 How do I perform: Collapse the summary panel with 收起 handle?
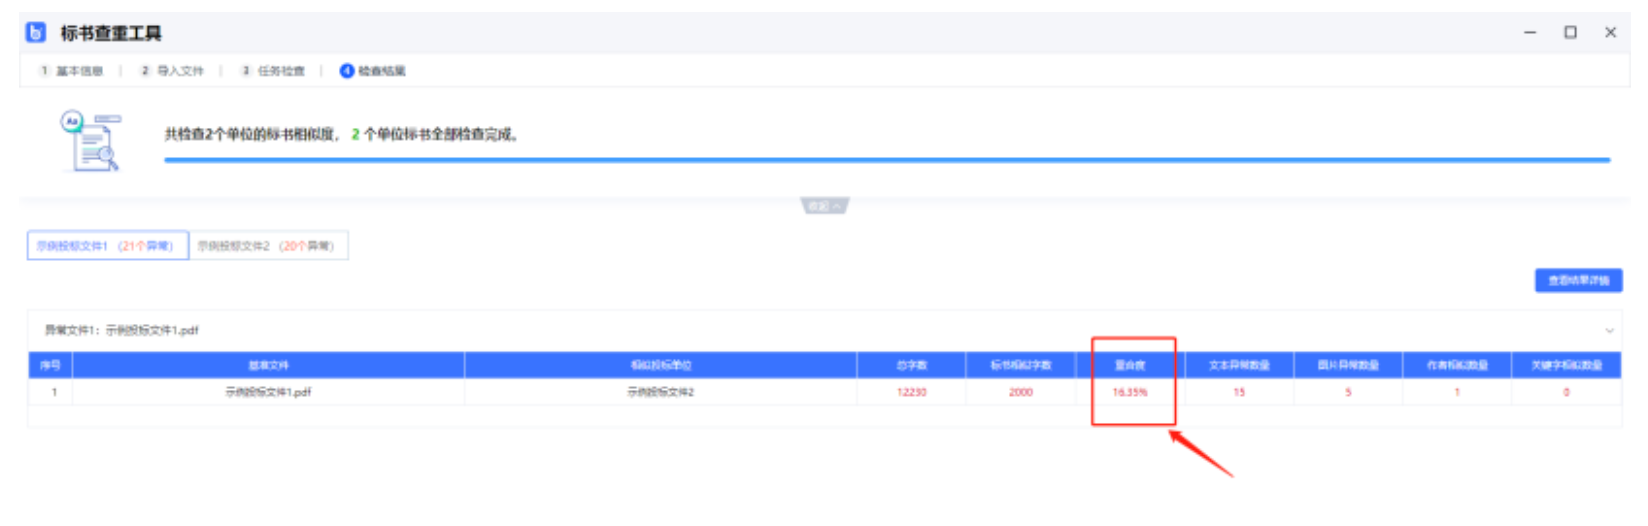[825, 206]
